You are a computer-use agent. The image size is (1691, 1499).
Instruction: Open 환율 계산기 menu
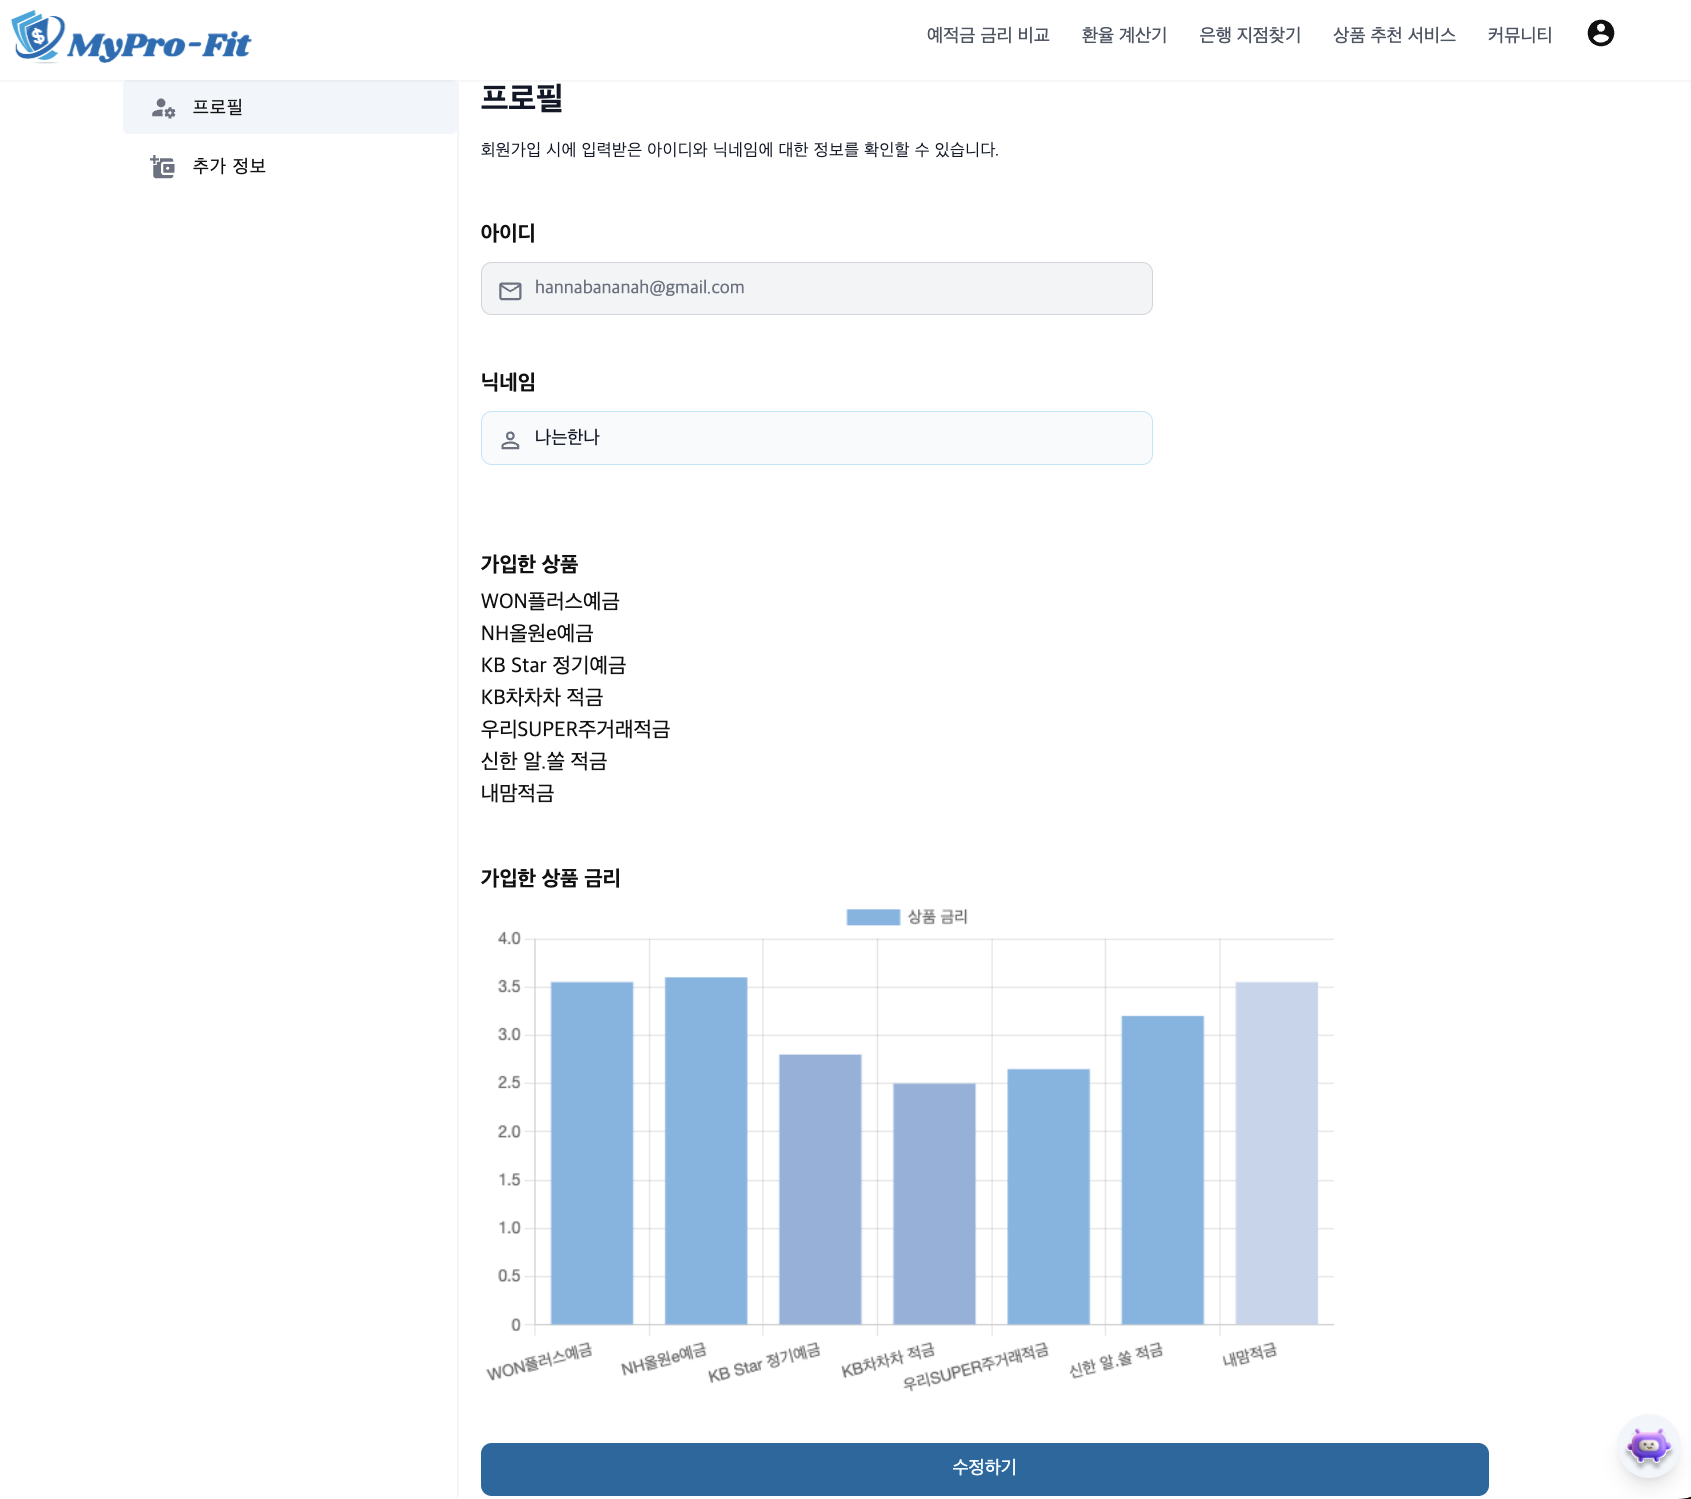point(1124,35)
